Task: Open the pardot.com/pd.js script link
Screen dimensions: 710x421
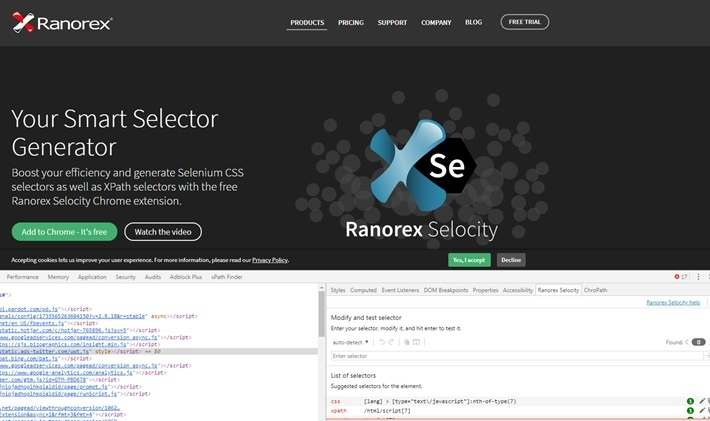Action: pos(29,309)
